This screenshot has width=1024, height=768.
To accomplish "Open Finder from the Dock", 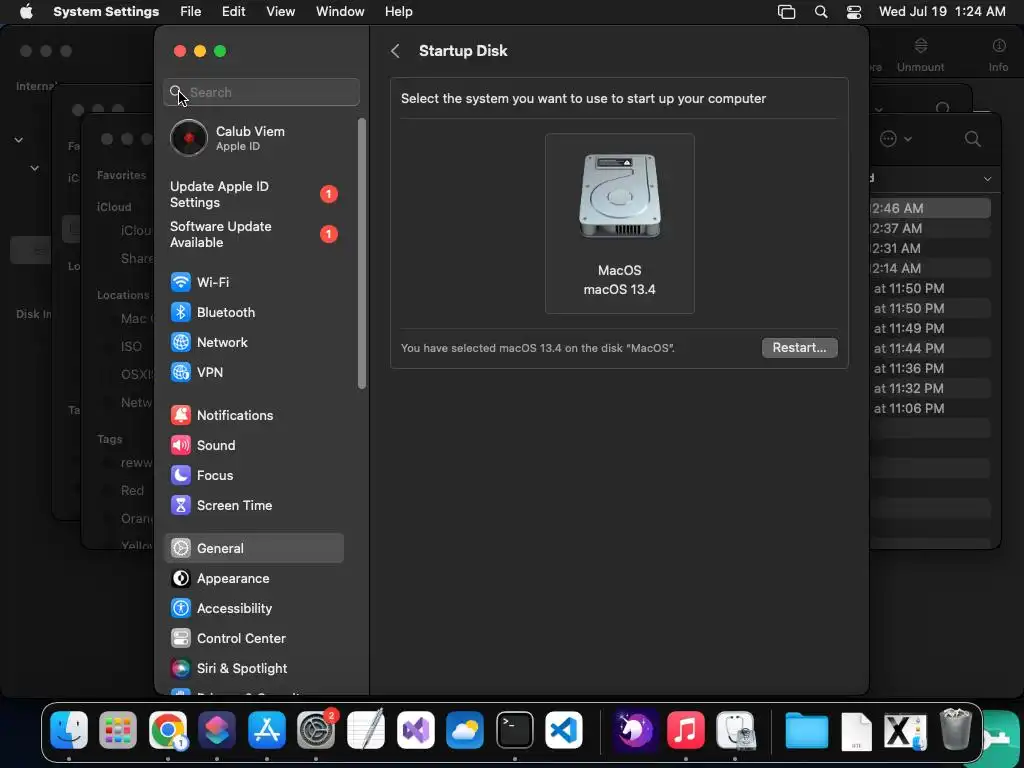I will [69, 730].
